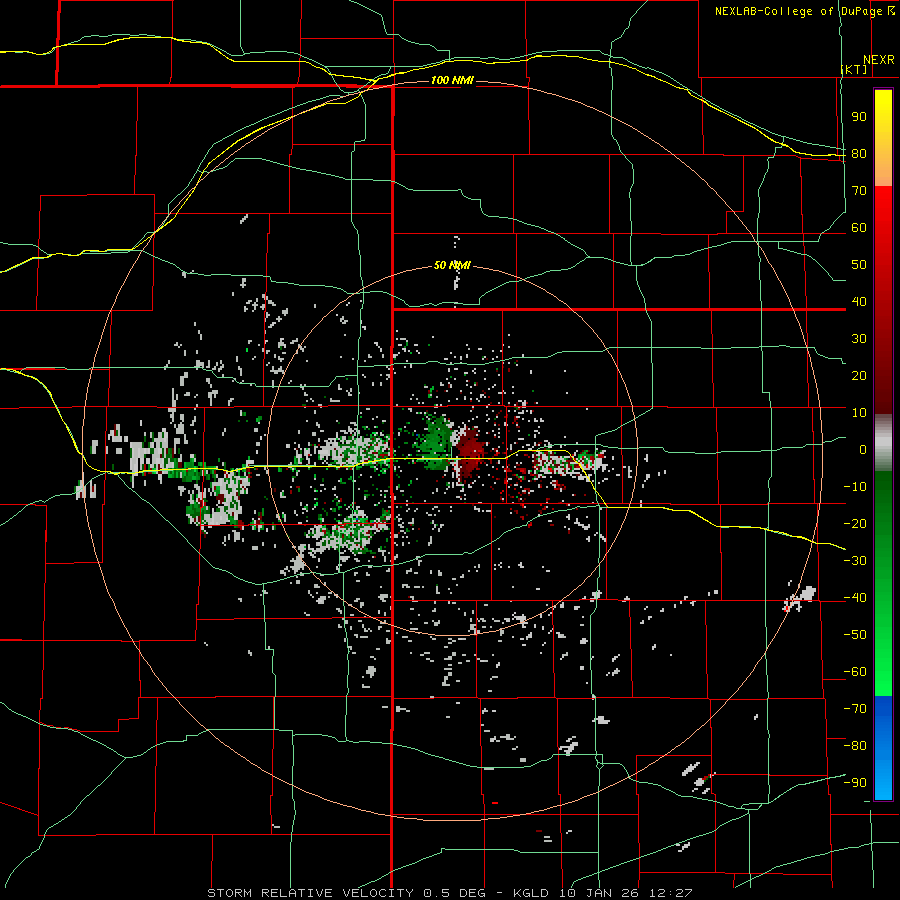
Task: Click the large green velocity blob near center
Action: click(436, 443)
